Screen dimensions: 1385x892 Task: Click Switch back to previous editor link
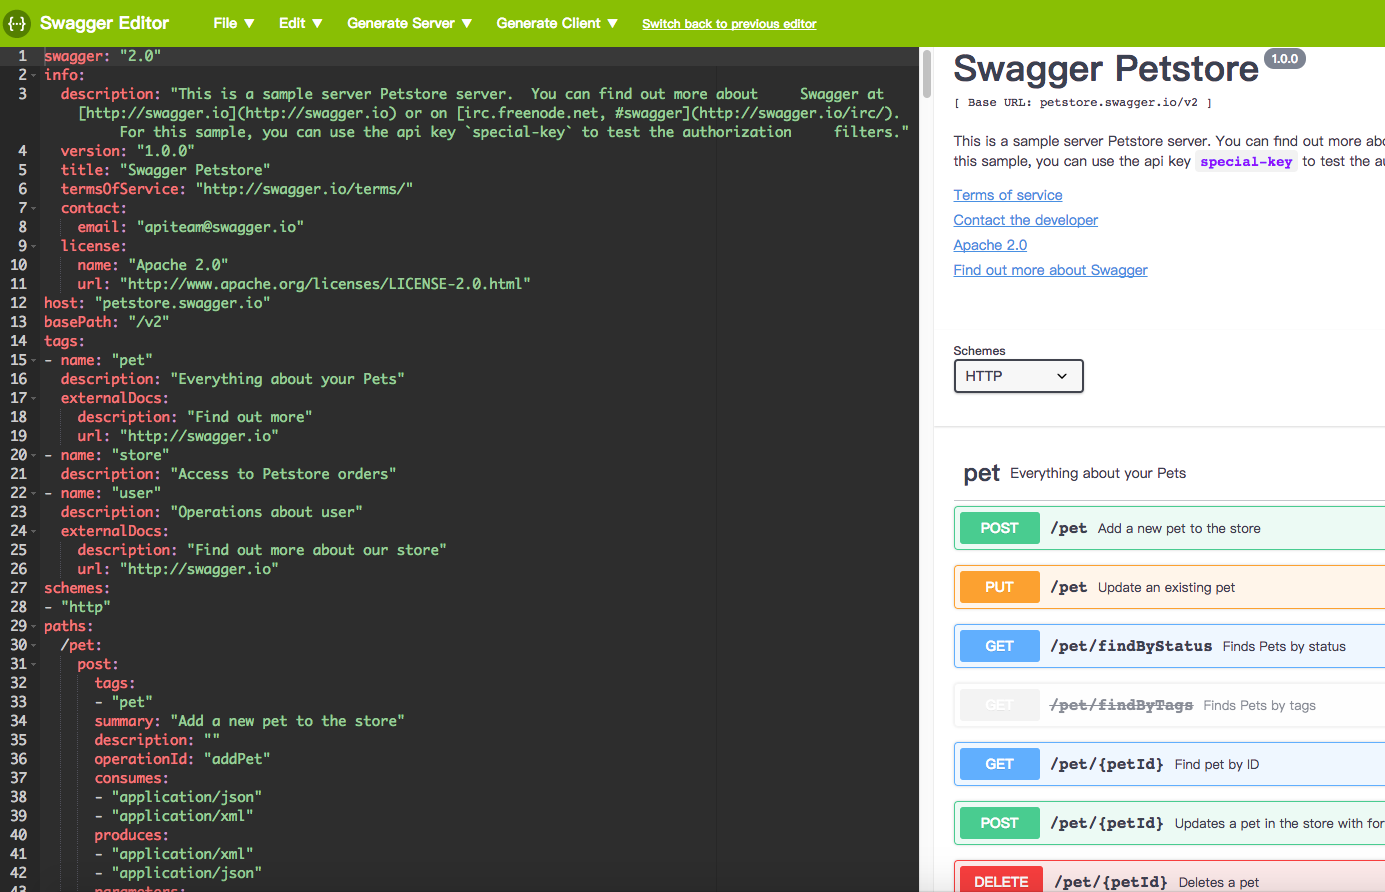[729, 24]
